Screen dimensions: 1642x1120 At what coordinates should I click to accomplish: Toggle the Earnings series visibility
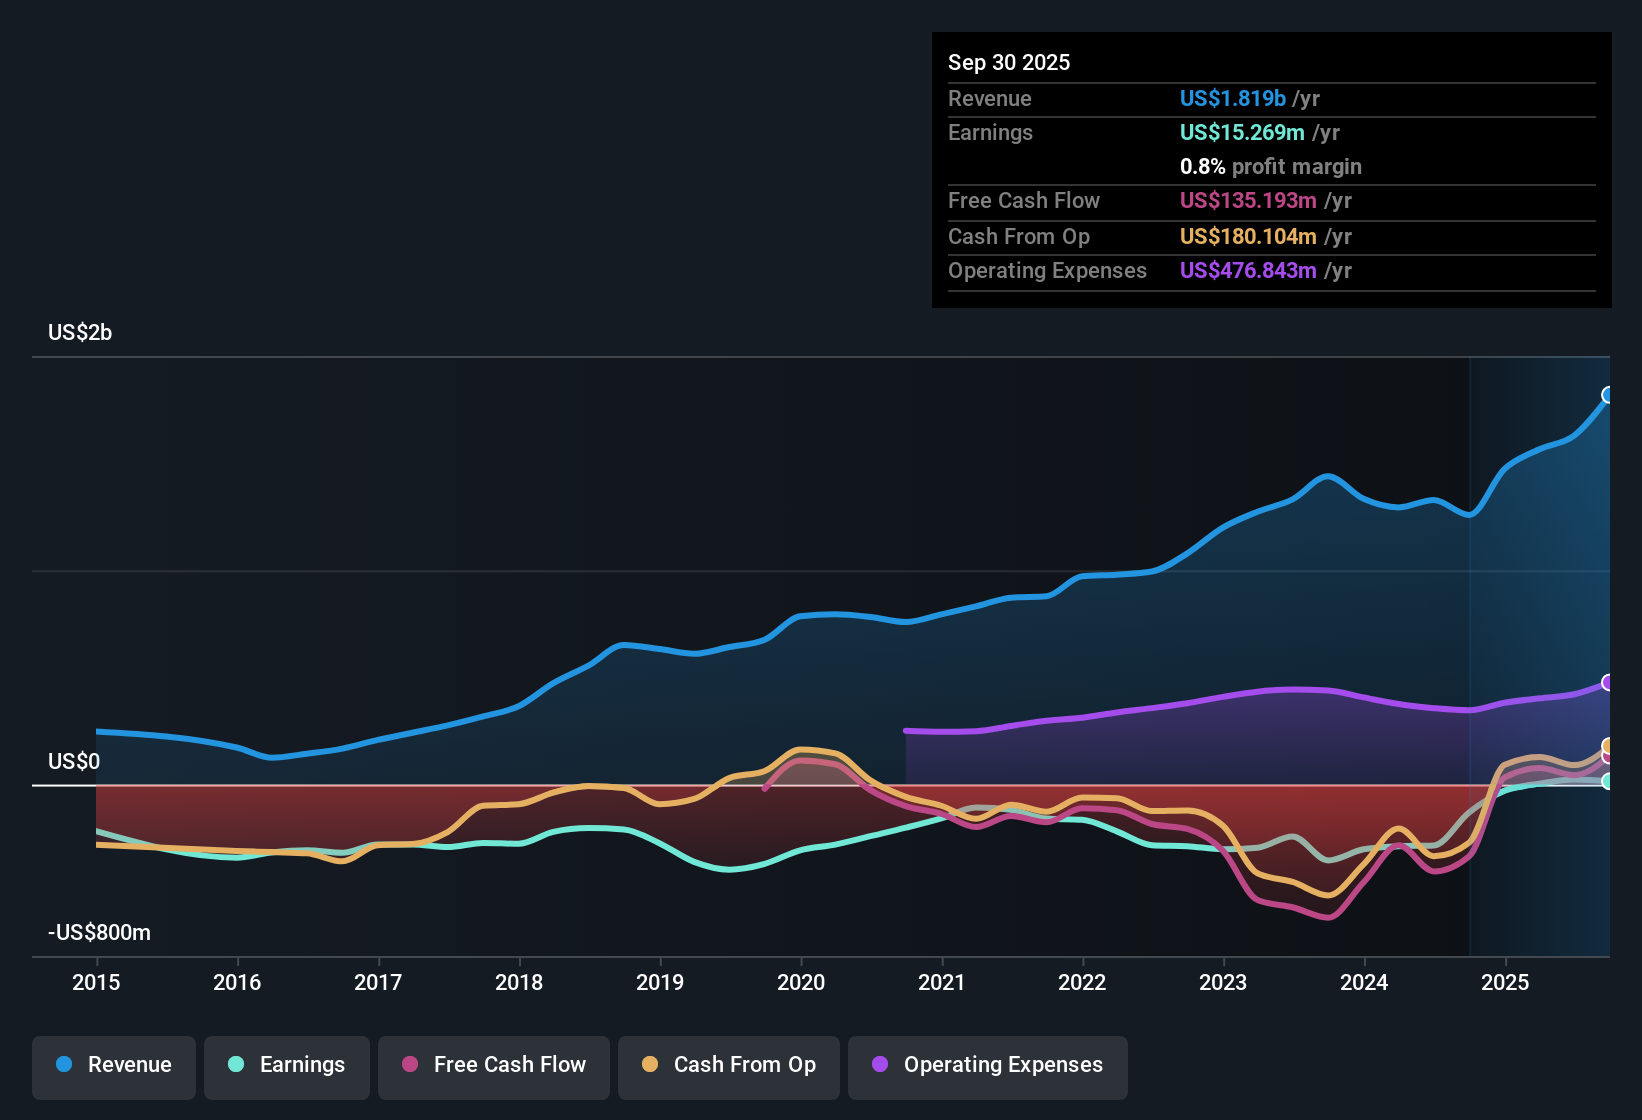tap(287, 1065)
